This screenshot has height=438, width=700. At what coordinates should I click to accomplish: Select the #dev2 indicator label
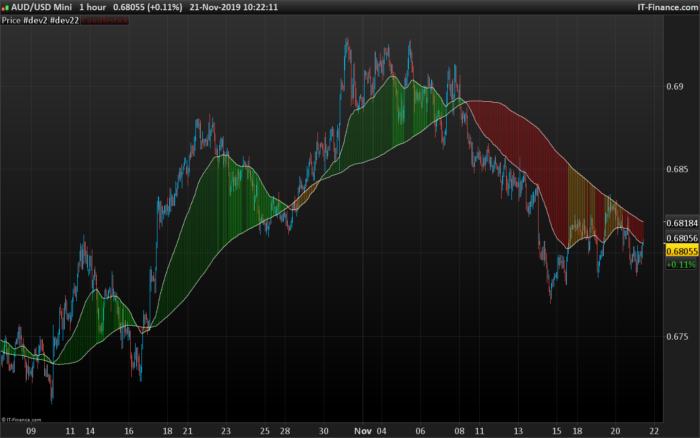point(35,21)
